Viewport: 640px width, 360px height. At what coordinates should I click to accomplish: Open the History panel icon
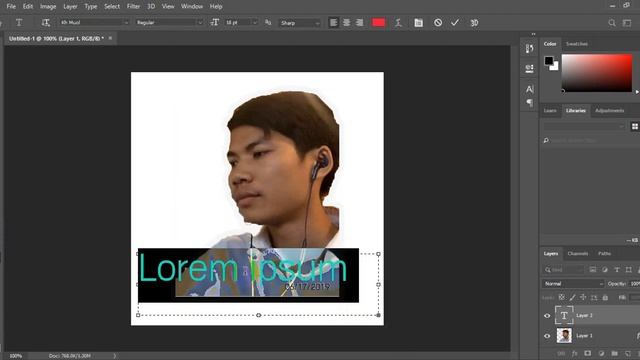click(x=529, y=49)
